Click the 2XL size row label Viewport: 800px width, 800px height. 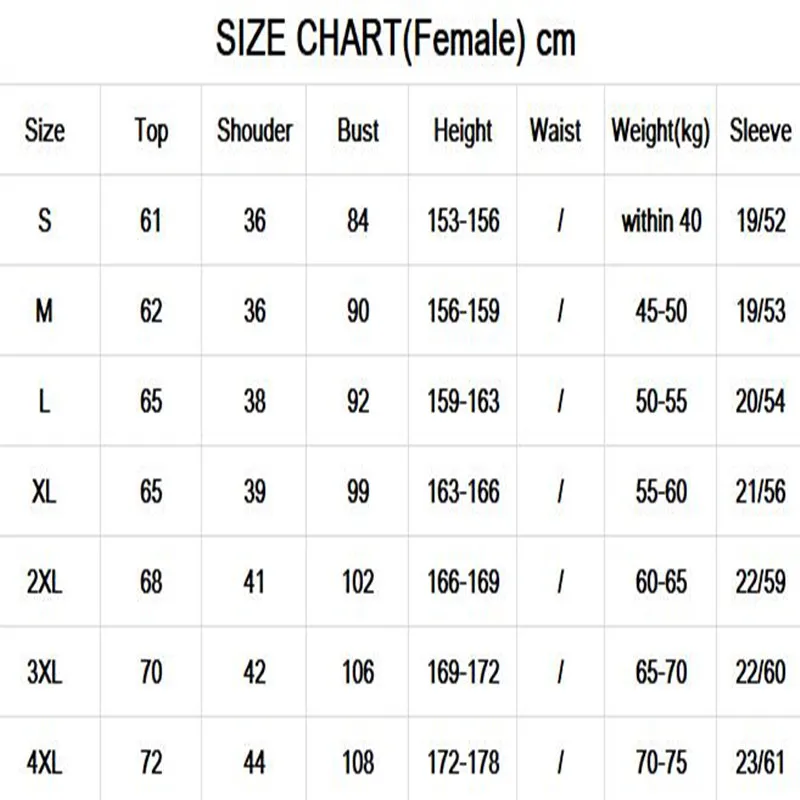[x=45, y=582]
